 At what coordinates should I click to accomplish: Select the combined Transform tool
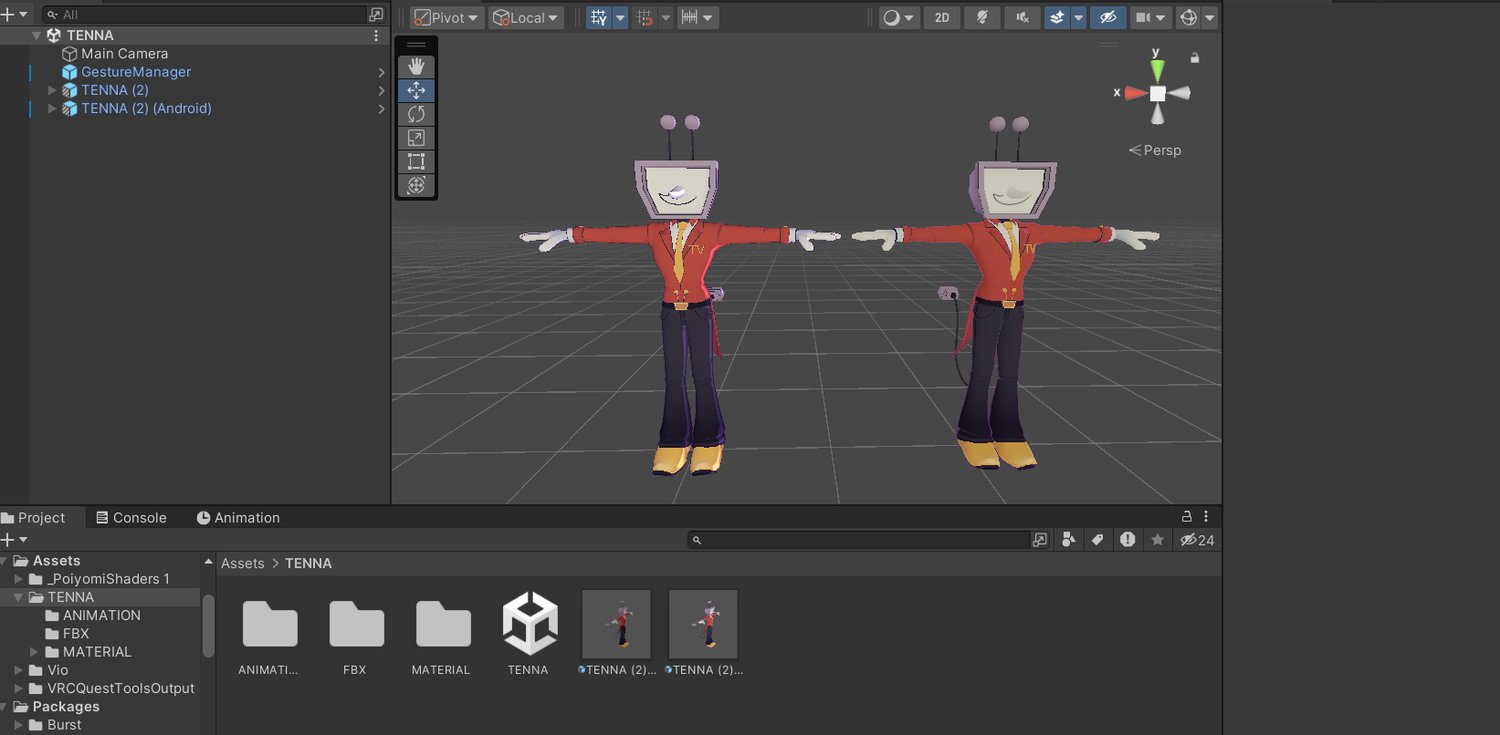416,185
